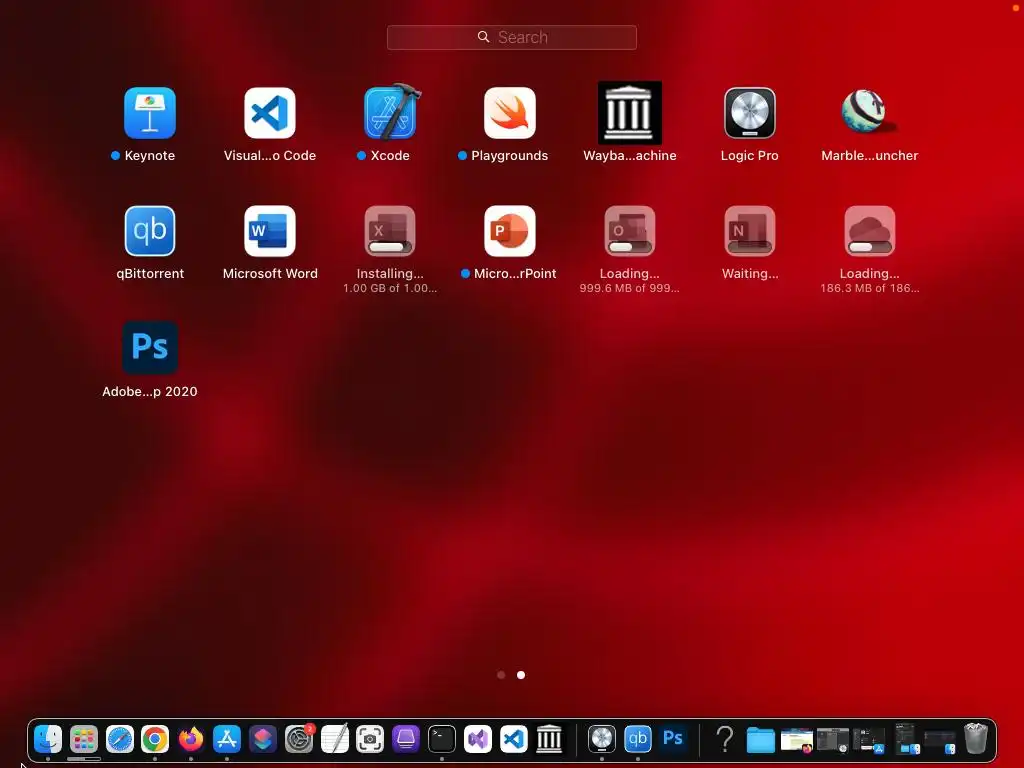Open Firefox from the Dock
Screen dimensions: 1024x768
(191, 739)
